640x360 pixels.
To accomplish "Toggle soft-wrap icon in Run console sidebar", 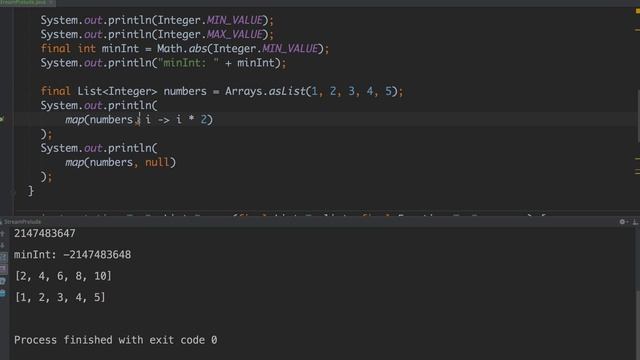I will click(x=3, y=257).
